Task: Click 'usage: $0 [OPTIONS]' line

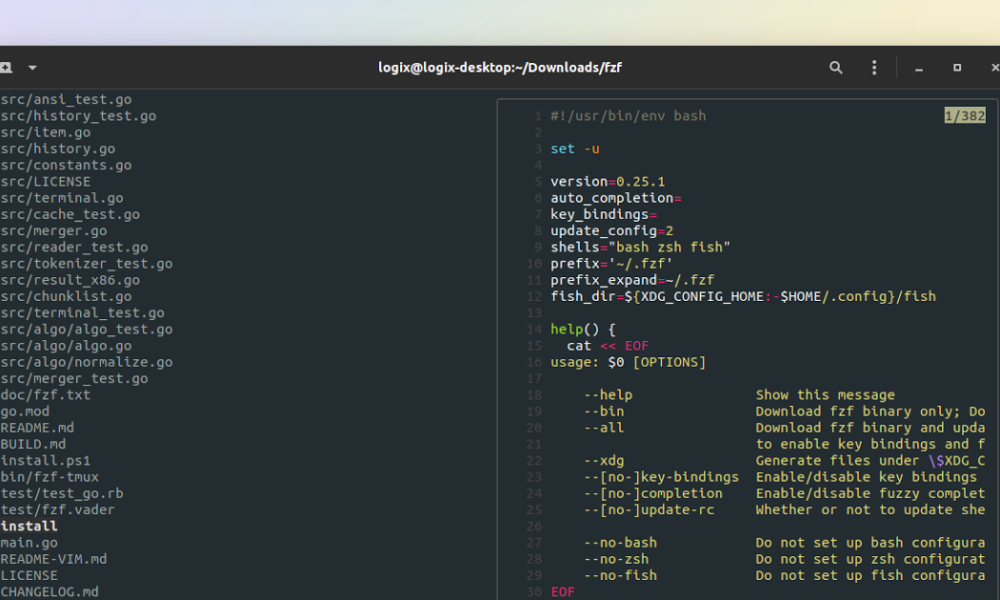Action: (x=628, y=362)
